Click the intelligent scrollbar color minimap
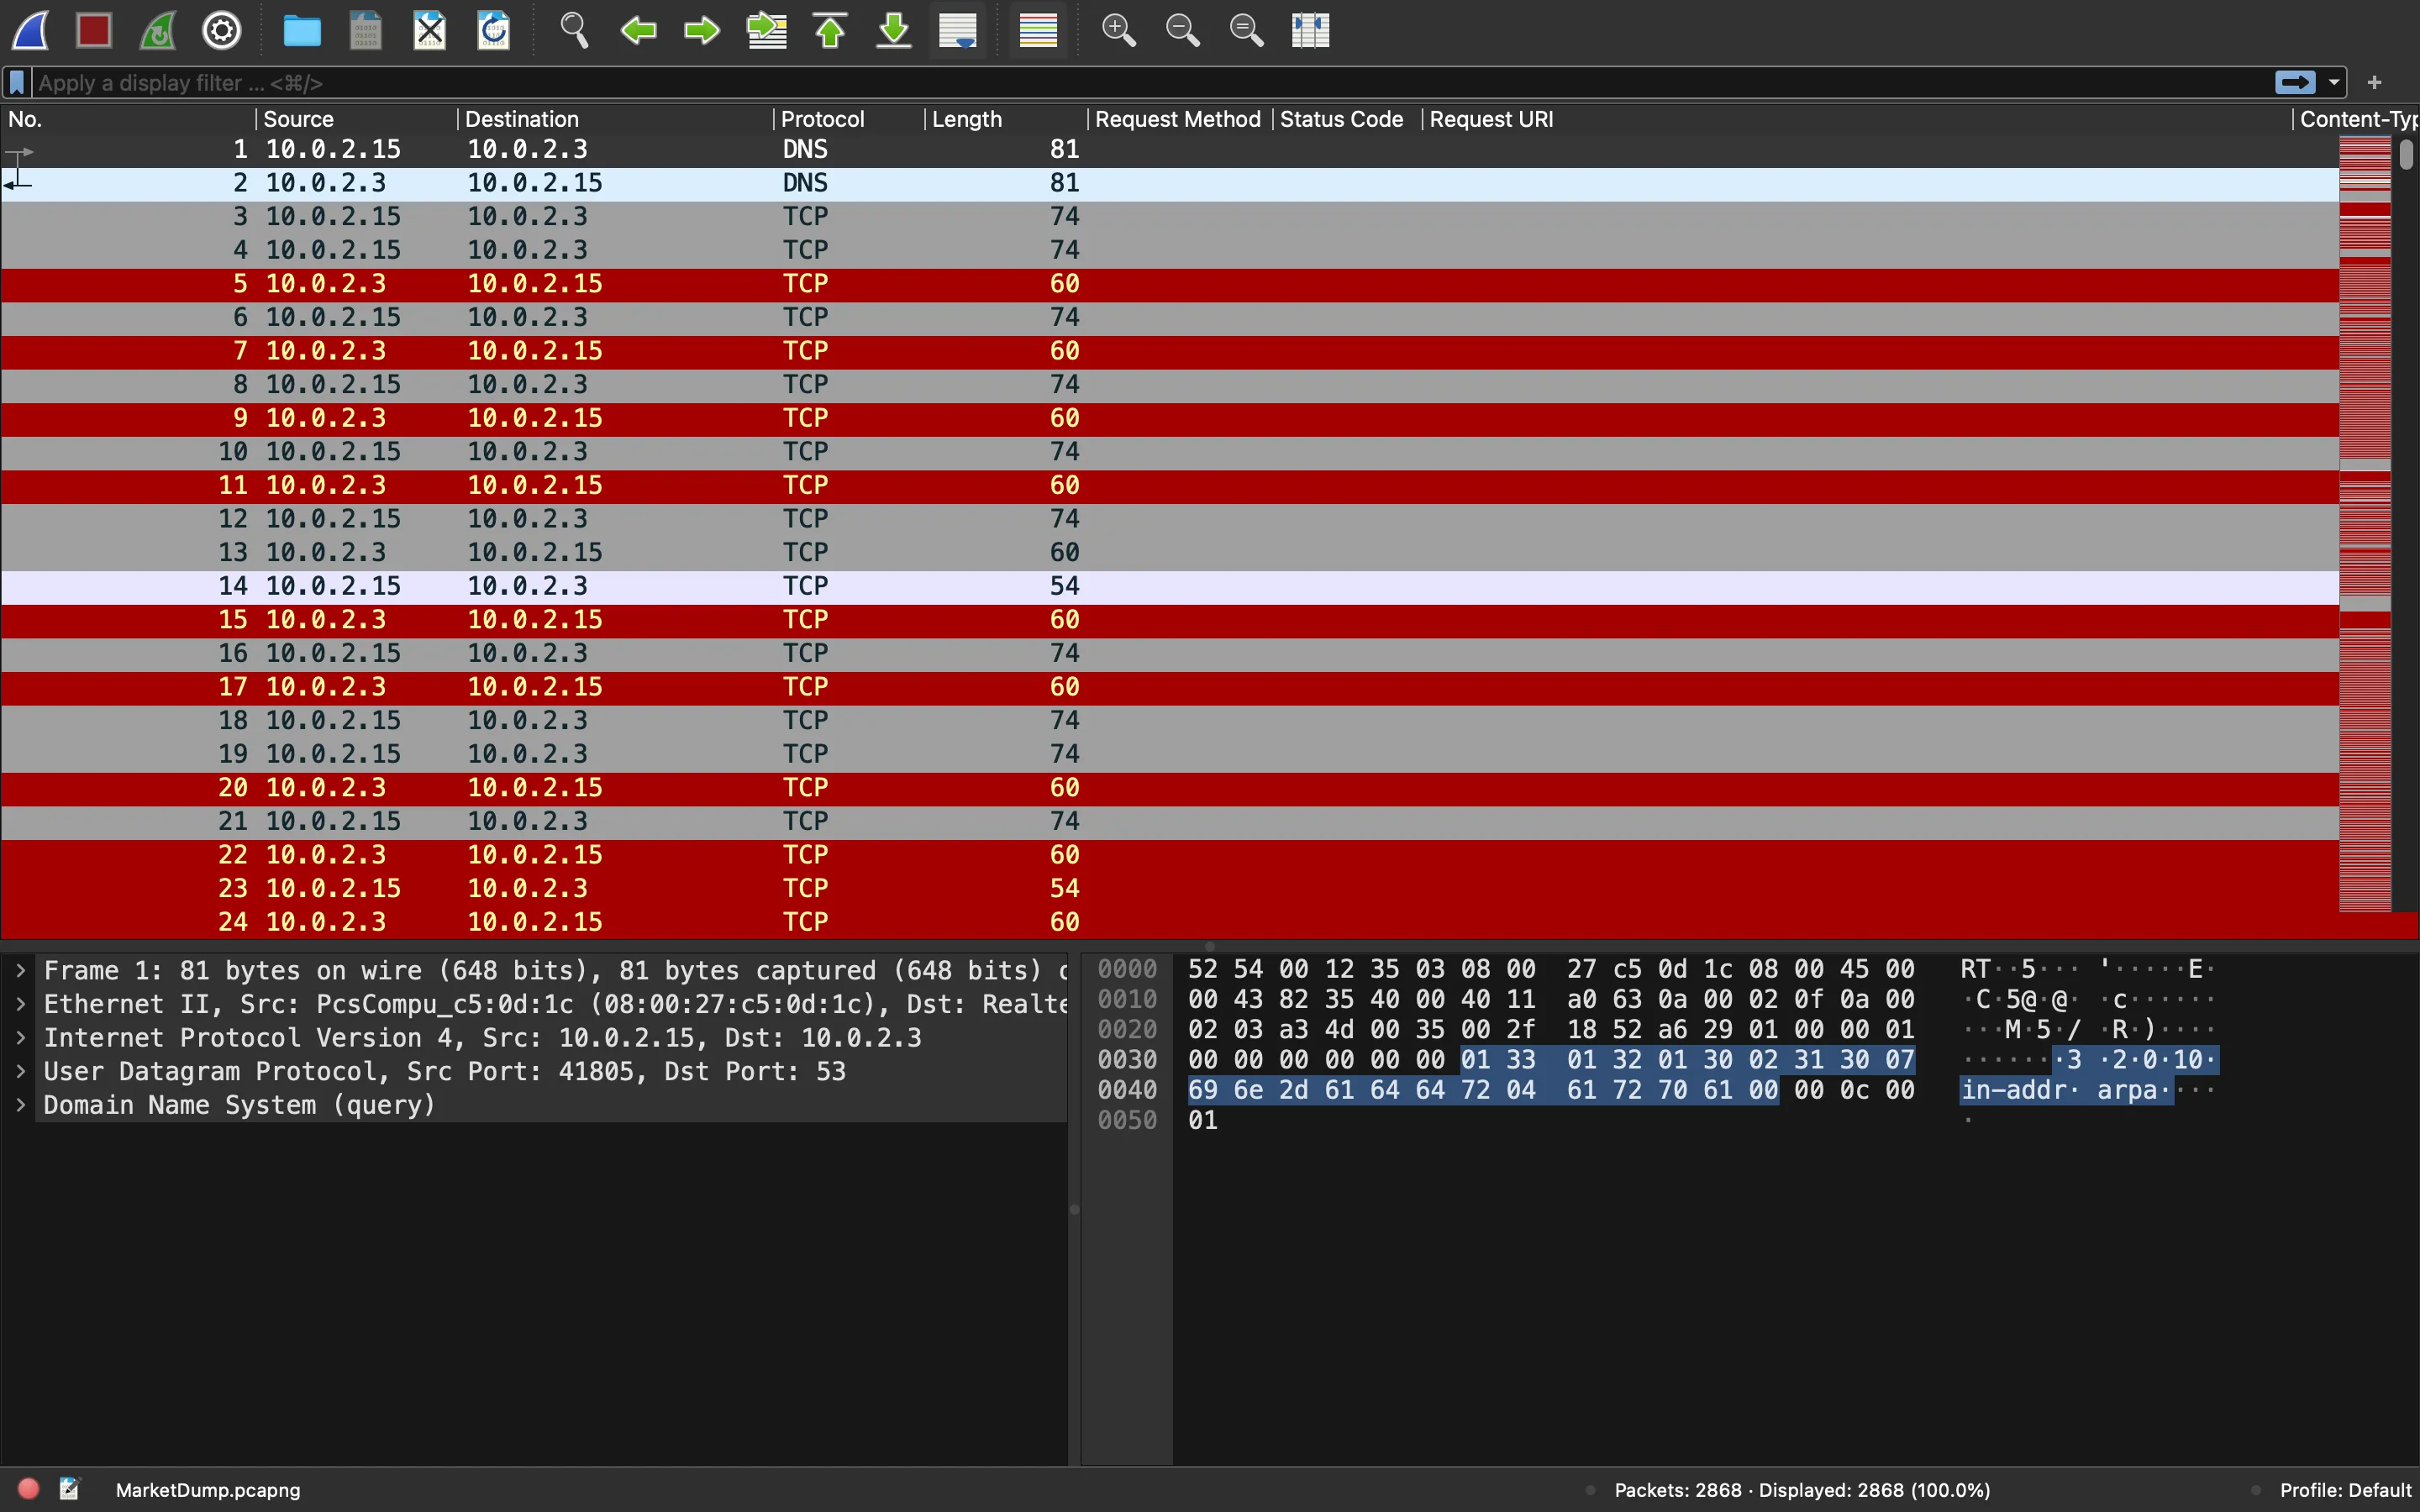2420x1512 pixels. (2365, 523)
